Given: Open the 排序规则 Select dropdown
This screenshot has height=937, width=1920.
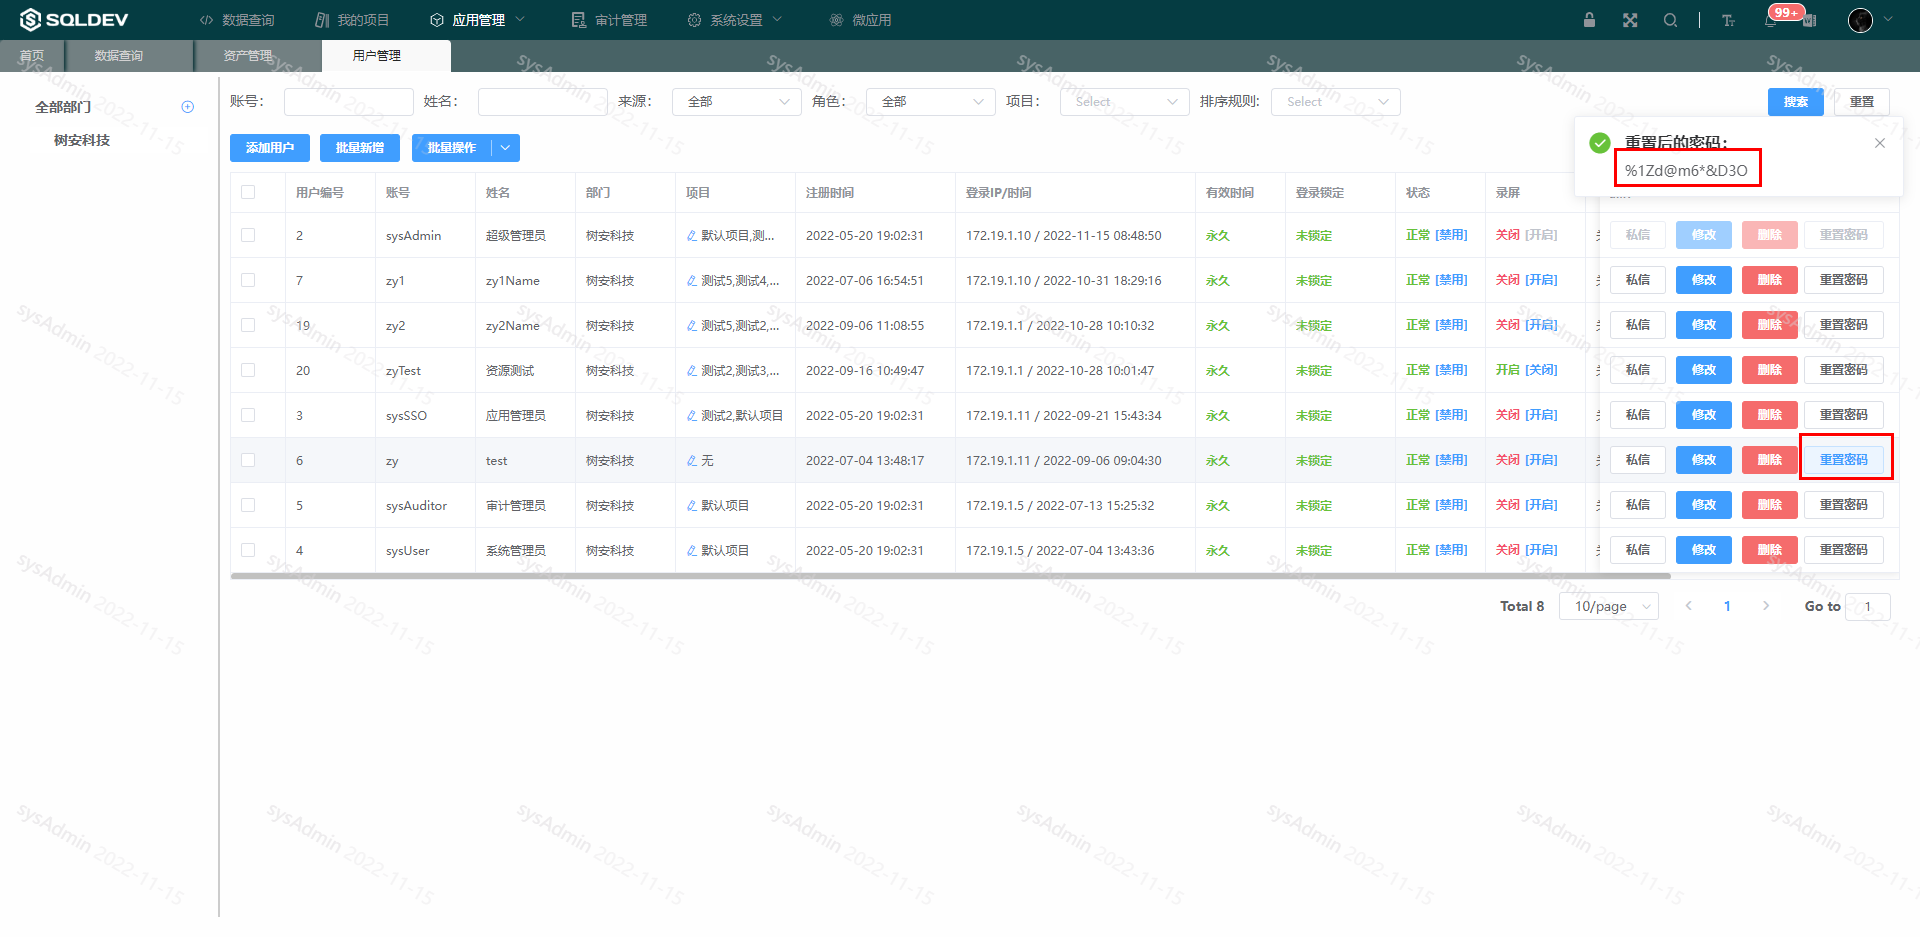Looking at the screenshot, I should pyautogui.click(x=1336, y=102).
